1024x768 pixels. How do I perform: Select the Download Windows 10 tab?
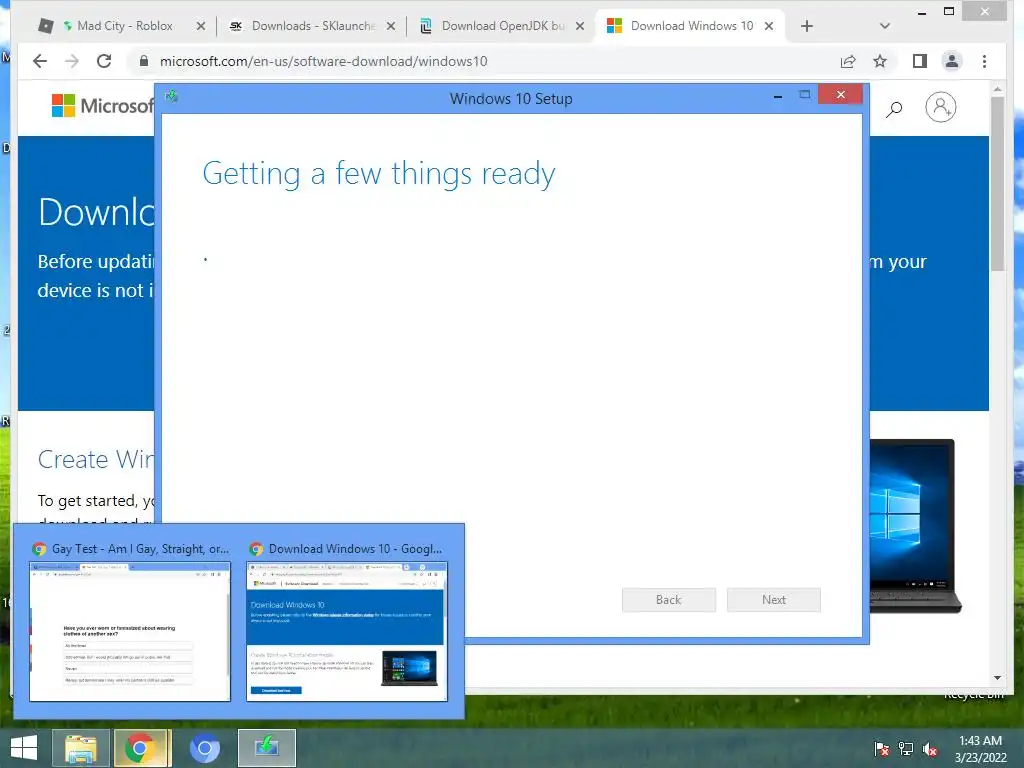pos(691,26)
